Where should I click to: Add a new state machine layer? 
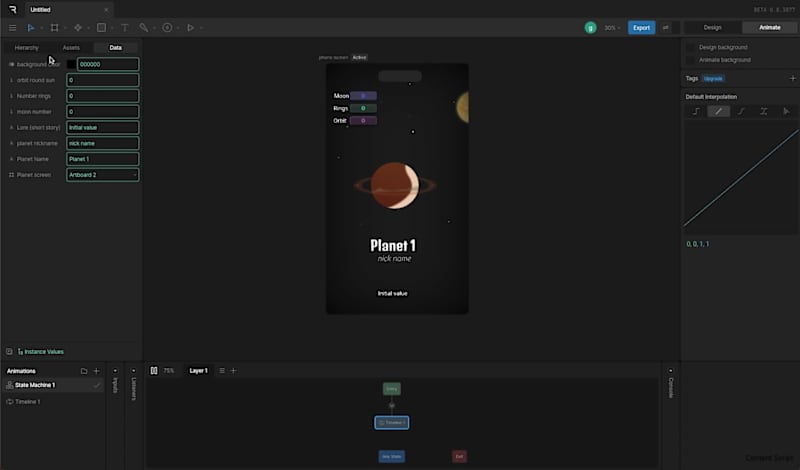tap(233, 370)
